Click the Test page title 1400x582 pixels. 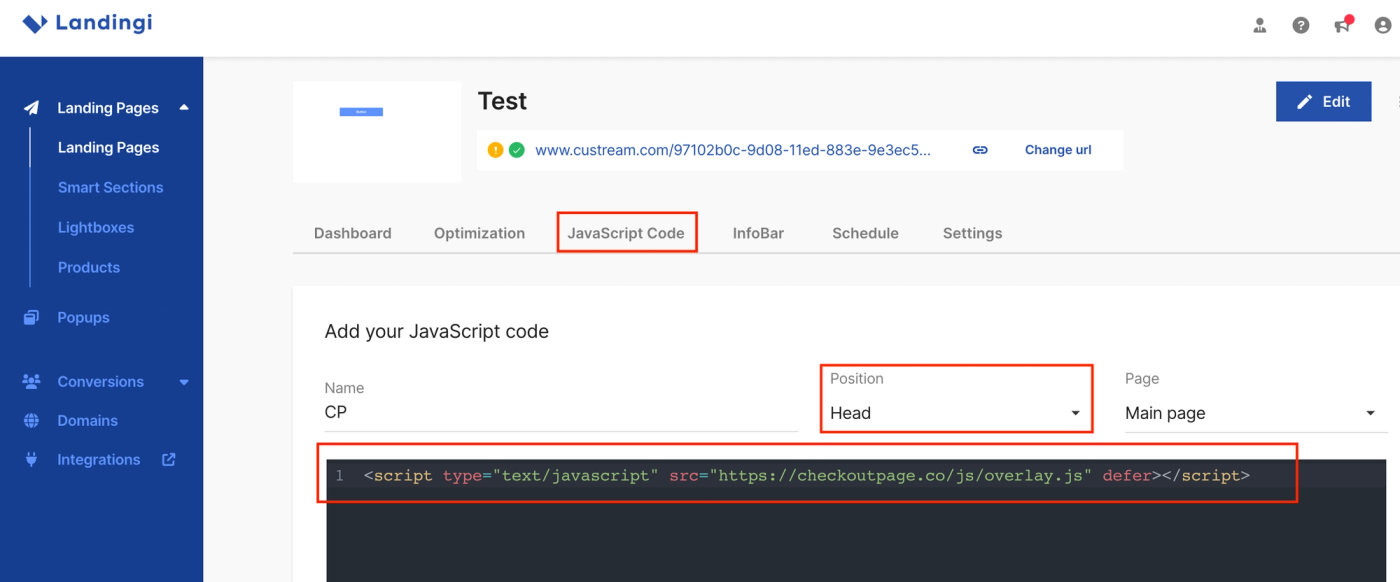click(x=502, y=101)
